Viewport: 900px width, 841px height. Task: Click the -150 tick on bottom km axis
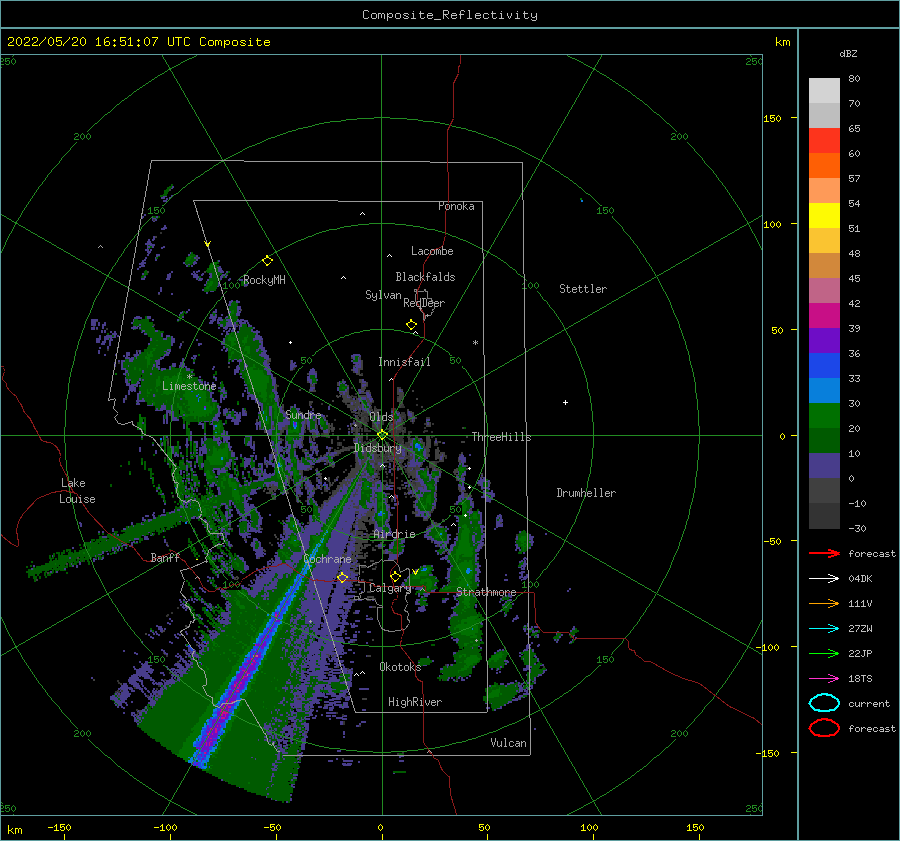pos(59,827)
